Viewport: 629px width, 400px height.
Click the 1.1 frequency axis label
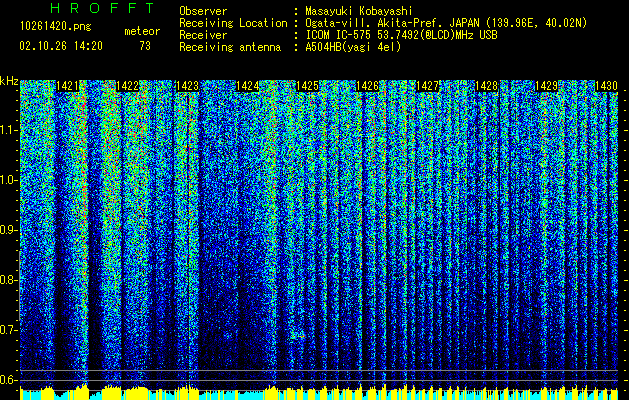(9, 130)
